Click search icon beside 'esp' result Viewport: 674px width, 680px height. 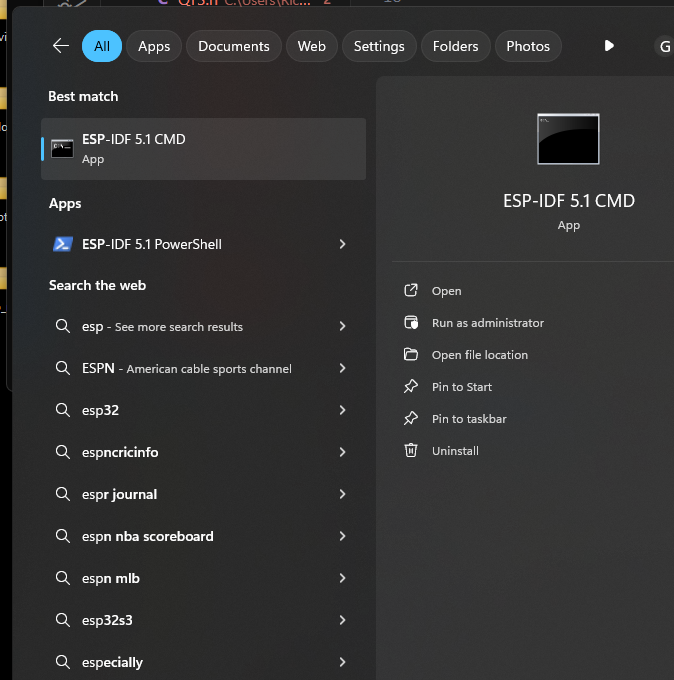point(62,326)
